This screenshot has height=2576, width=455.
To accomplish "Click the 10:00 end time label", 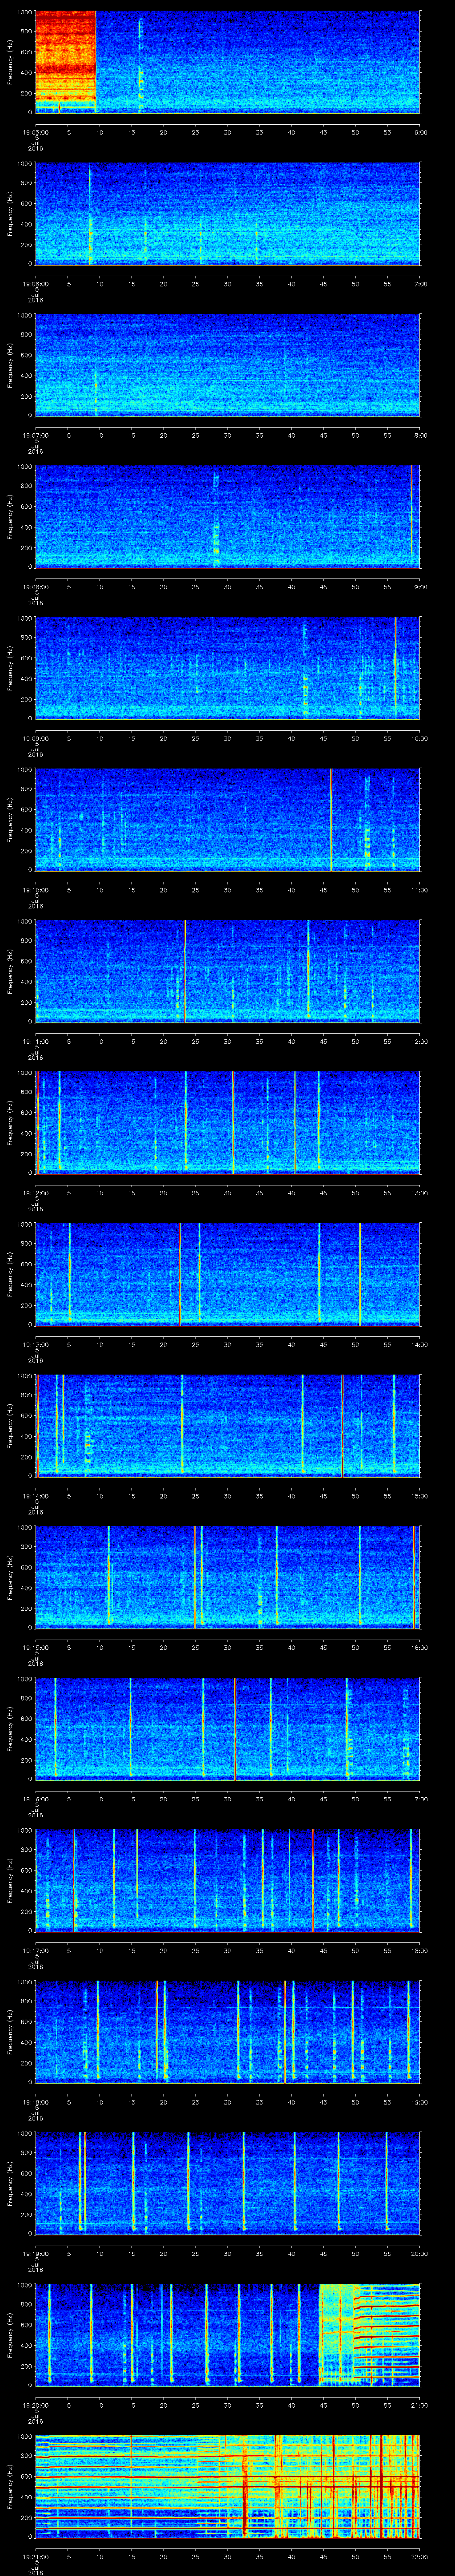I will pos(419,738).
